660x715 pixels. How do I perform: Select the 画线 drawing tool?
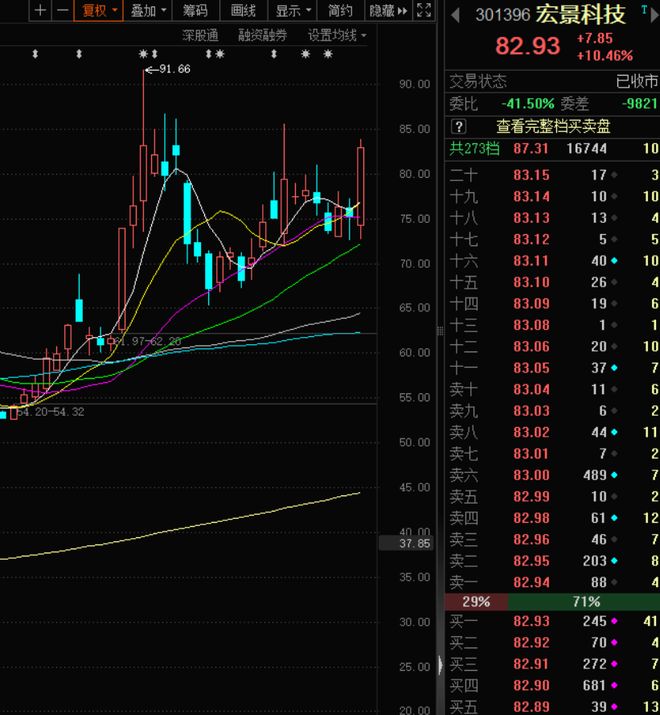(x=243, y=11)
